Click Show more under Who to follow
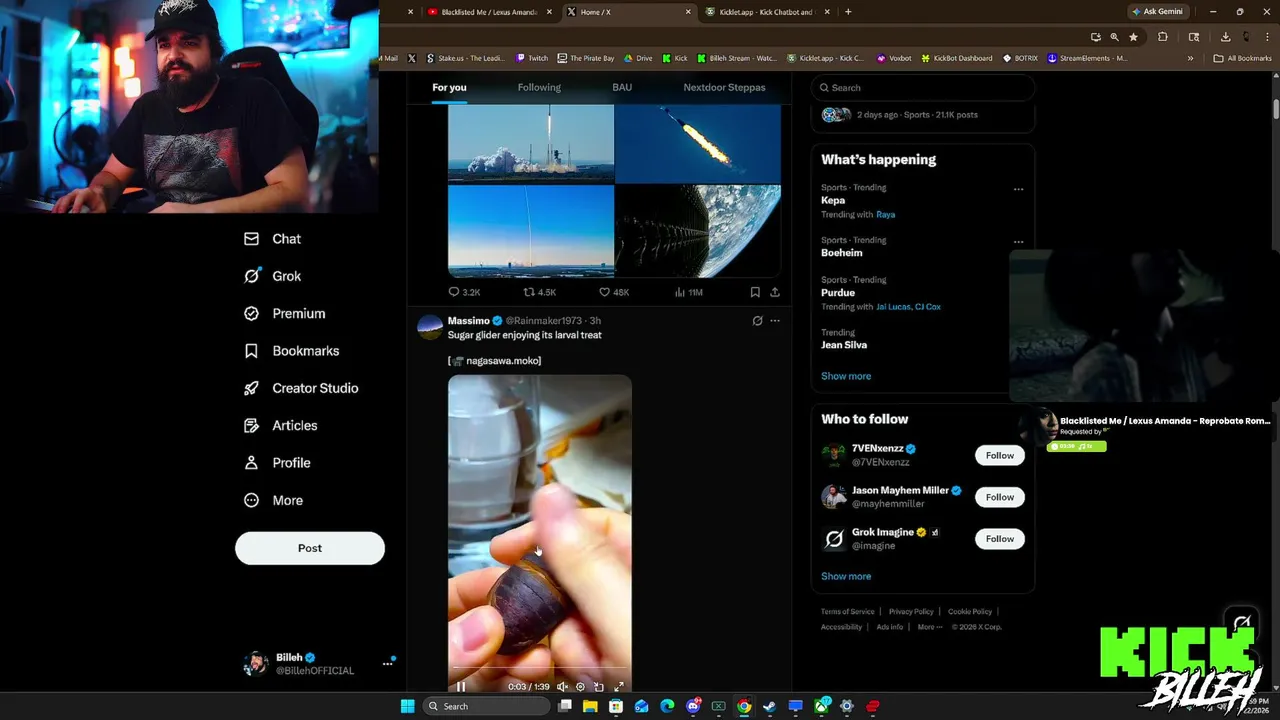Image resolution: width=1280 pixels, height=720 pixels. [846, 576]
